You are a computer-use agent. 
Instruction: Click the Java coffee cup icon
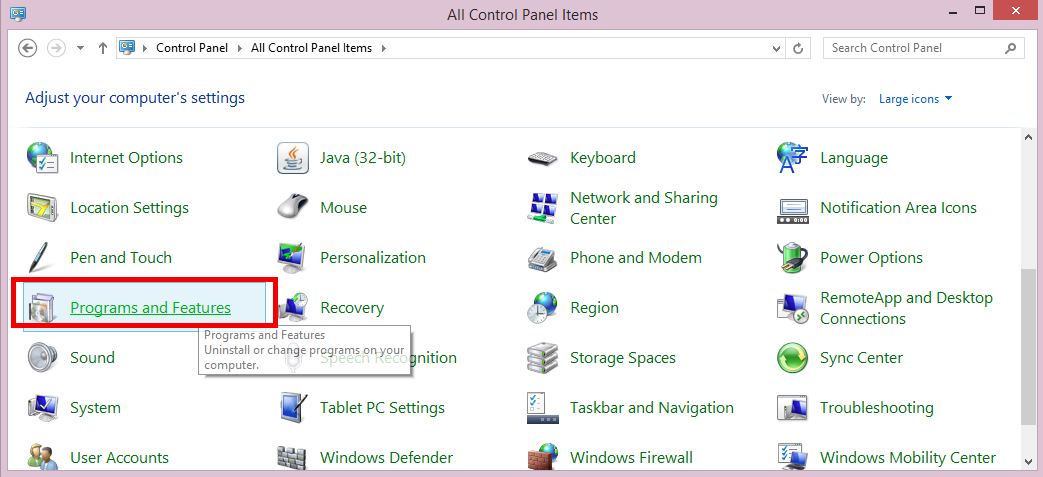(x=292, y=158)
